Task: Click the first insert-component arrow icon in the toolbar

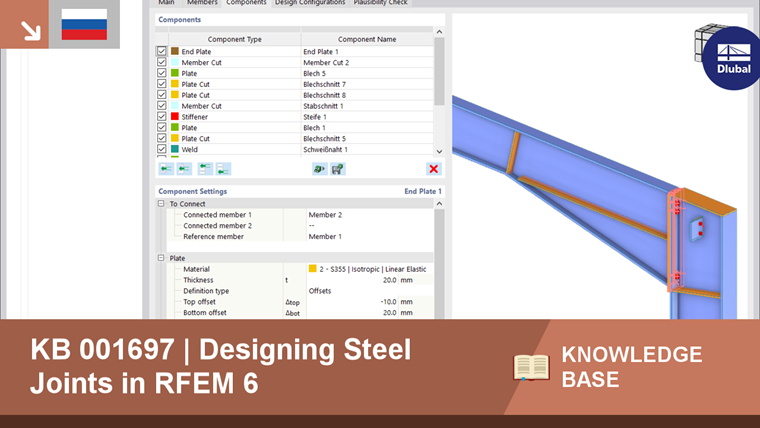Action: coord(166,169)
